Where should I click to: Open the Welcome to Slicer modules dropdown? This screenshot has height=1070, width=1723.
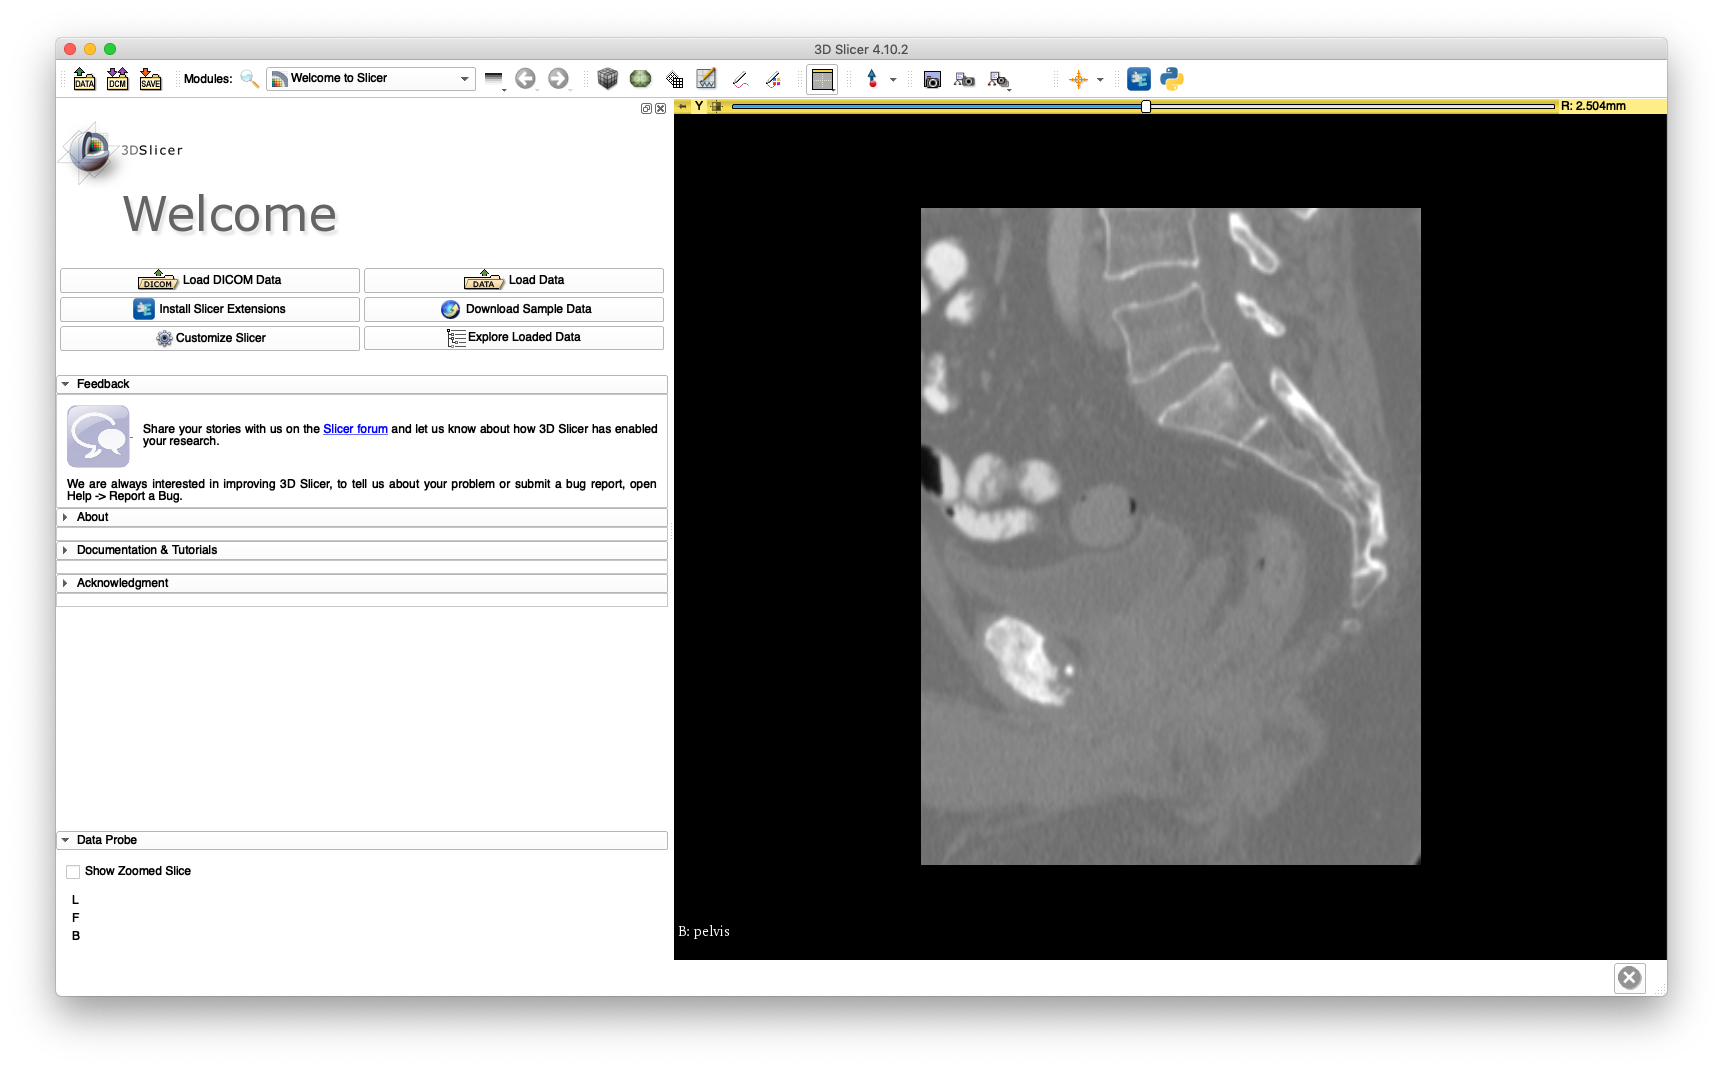tap(370, 79)
